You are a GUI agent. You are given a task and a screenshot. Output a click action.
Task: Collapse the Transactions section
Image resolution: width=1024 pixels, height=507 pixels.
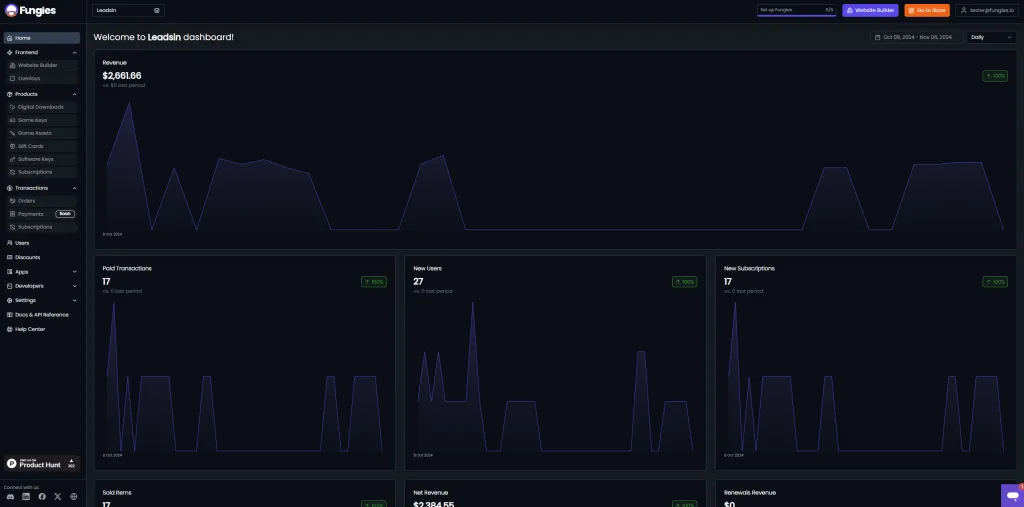click(74, 188)
